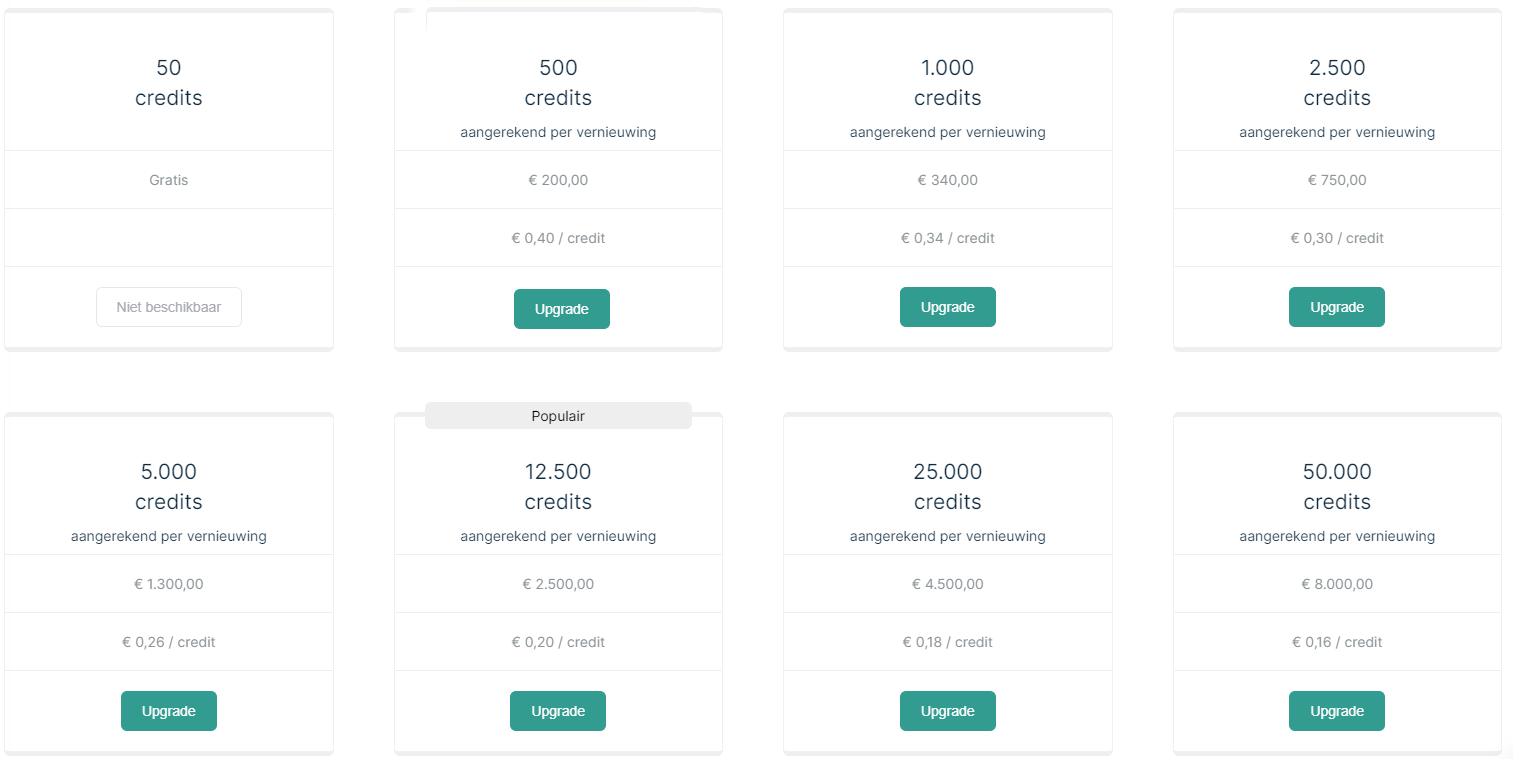
Task: Upgrade to the 1.000 credits plan
Action: (947, 307)
